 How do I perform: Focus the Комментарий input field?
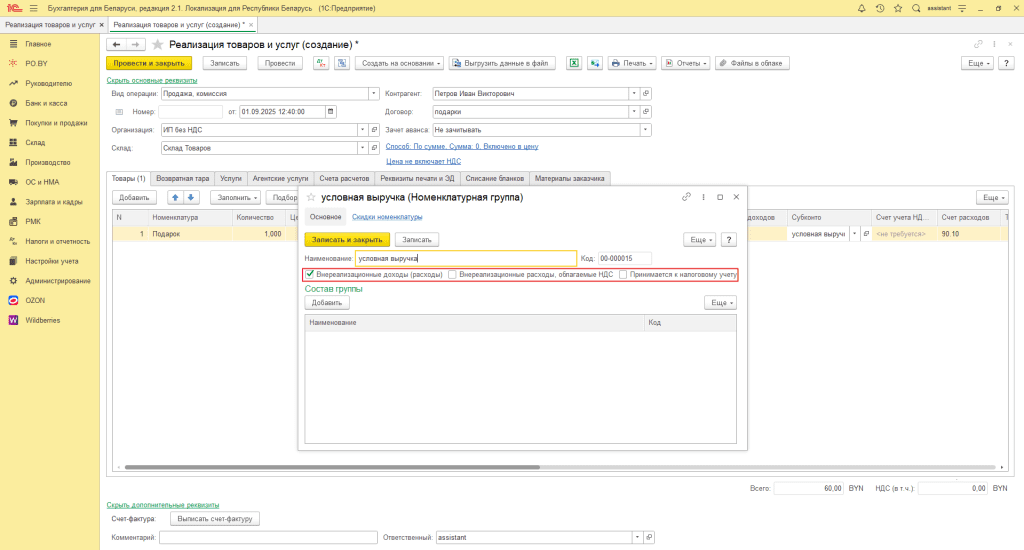tap(268, 538)
